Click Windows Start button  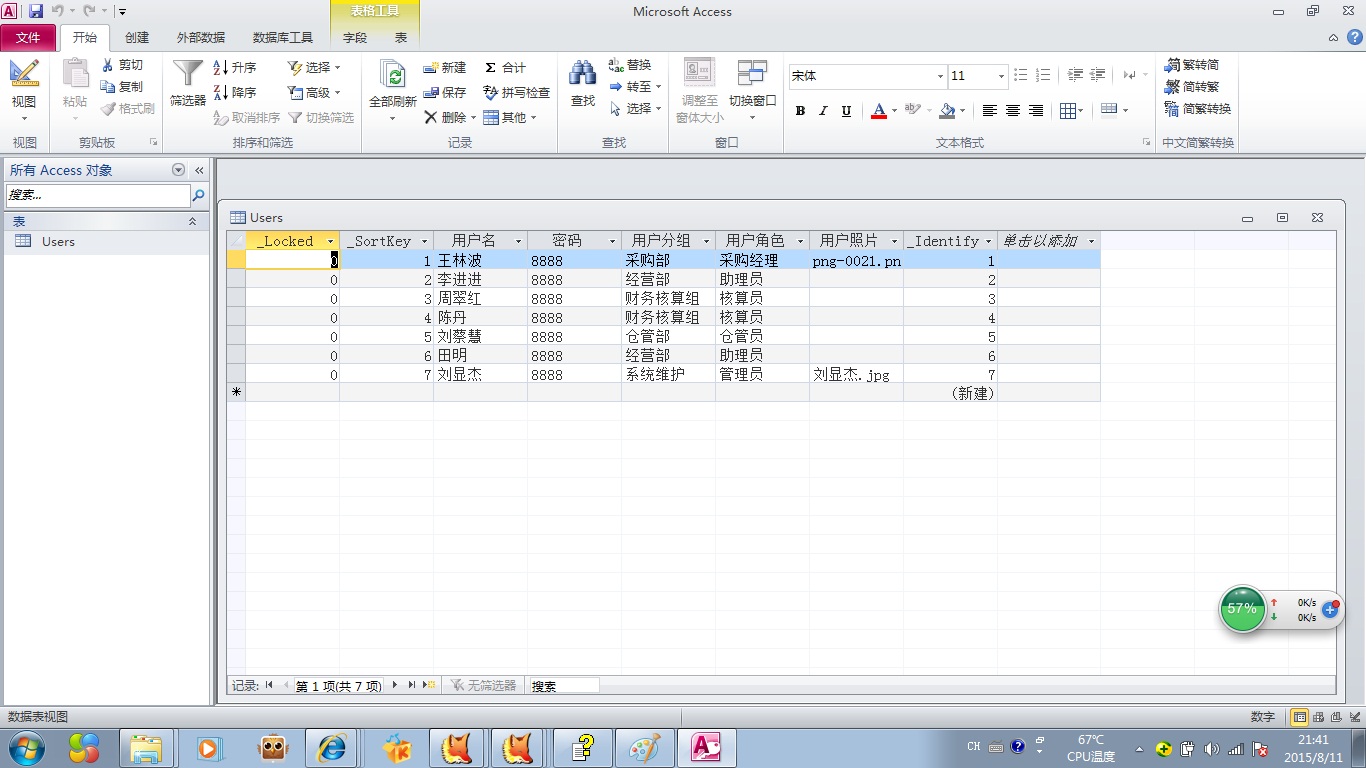tap(25, 747)
